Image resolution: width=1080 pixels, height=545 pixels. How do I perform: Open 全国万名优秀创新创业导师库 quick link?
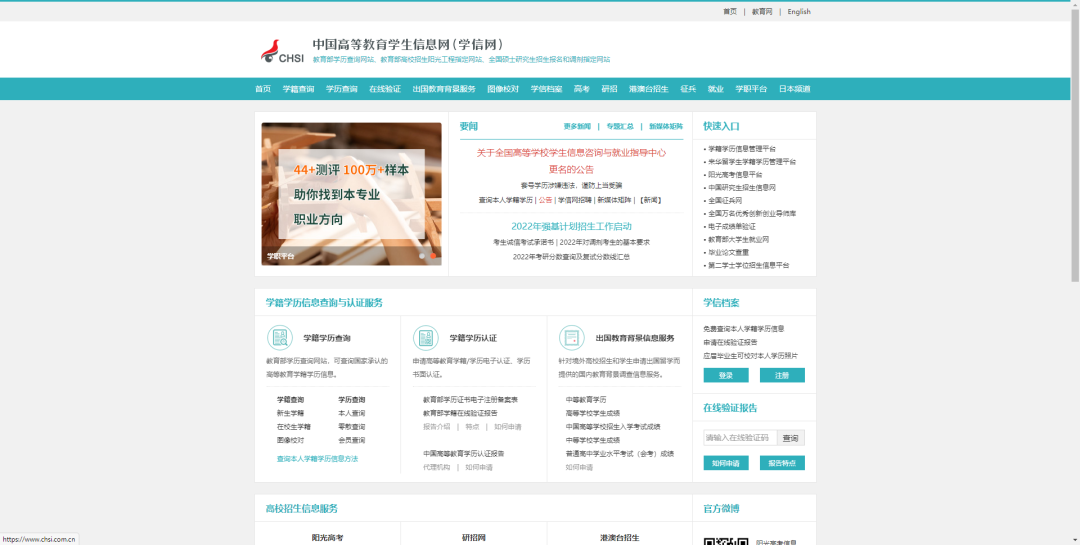click(751, 214)
